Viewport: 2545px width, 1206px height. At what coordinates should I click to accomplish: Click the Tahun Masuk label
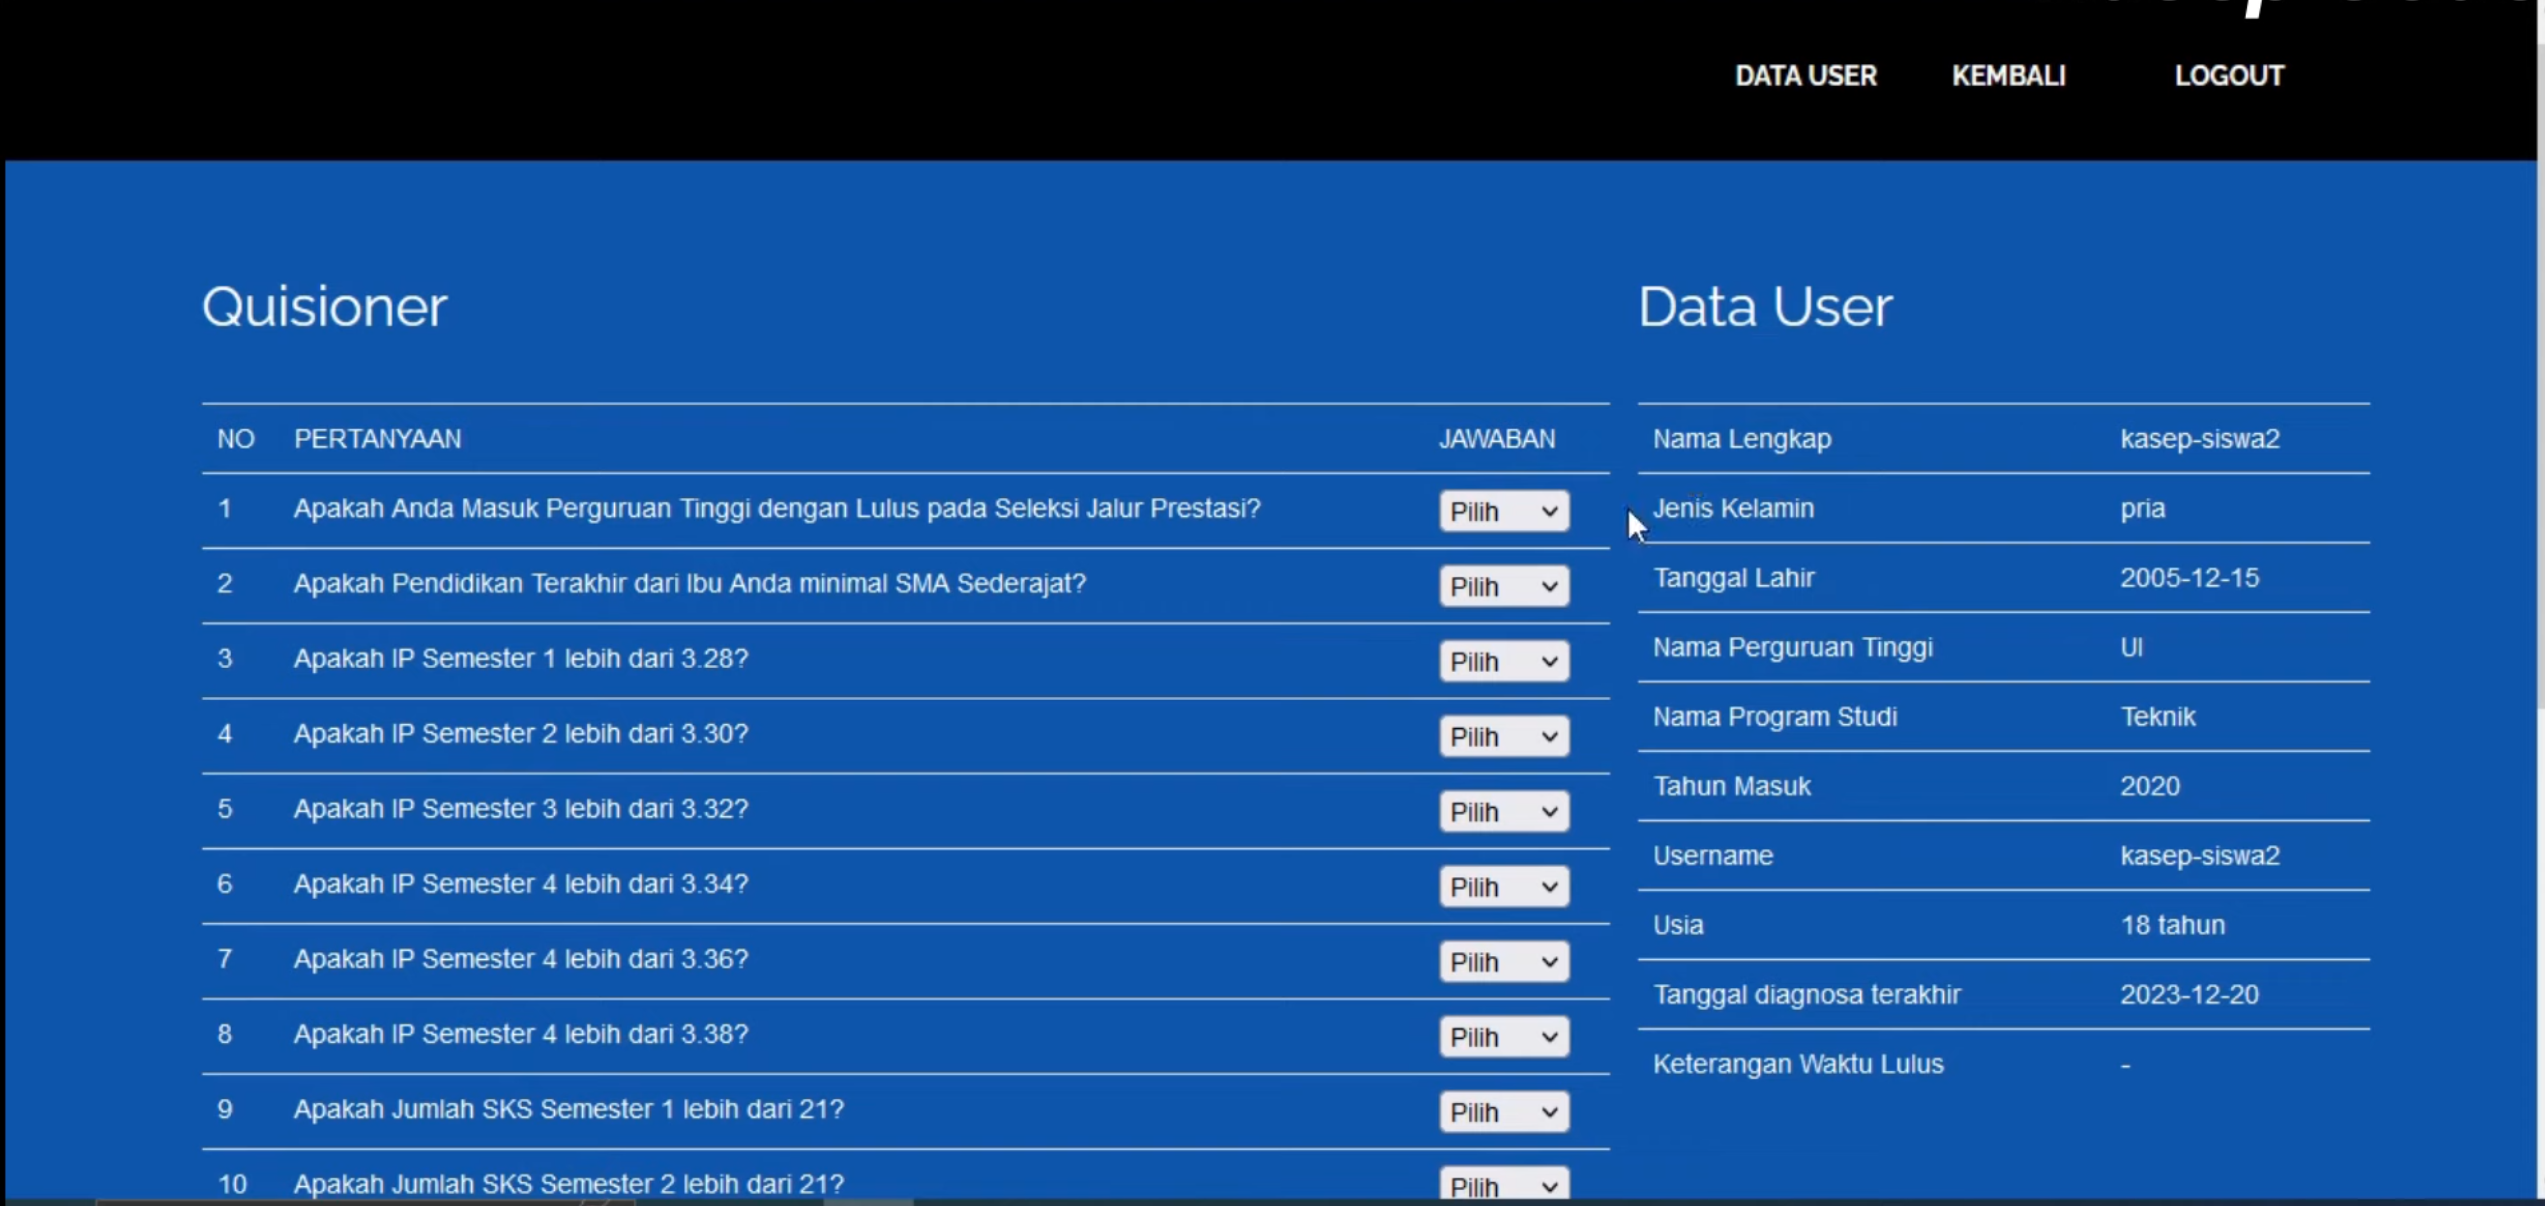1731,786
